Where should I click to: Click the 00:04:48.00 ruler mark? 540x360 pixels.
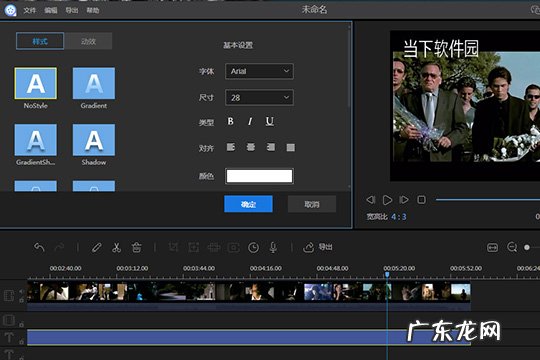332,268
